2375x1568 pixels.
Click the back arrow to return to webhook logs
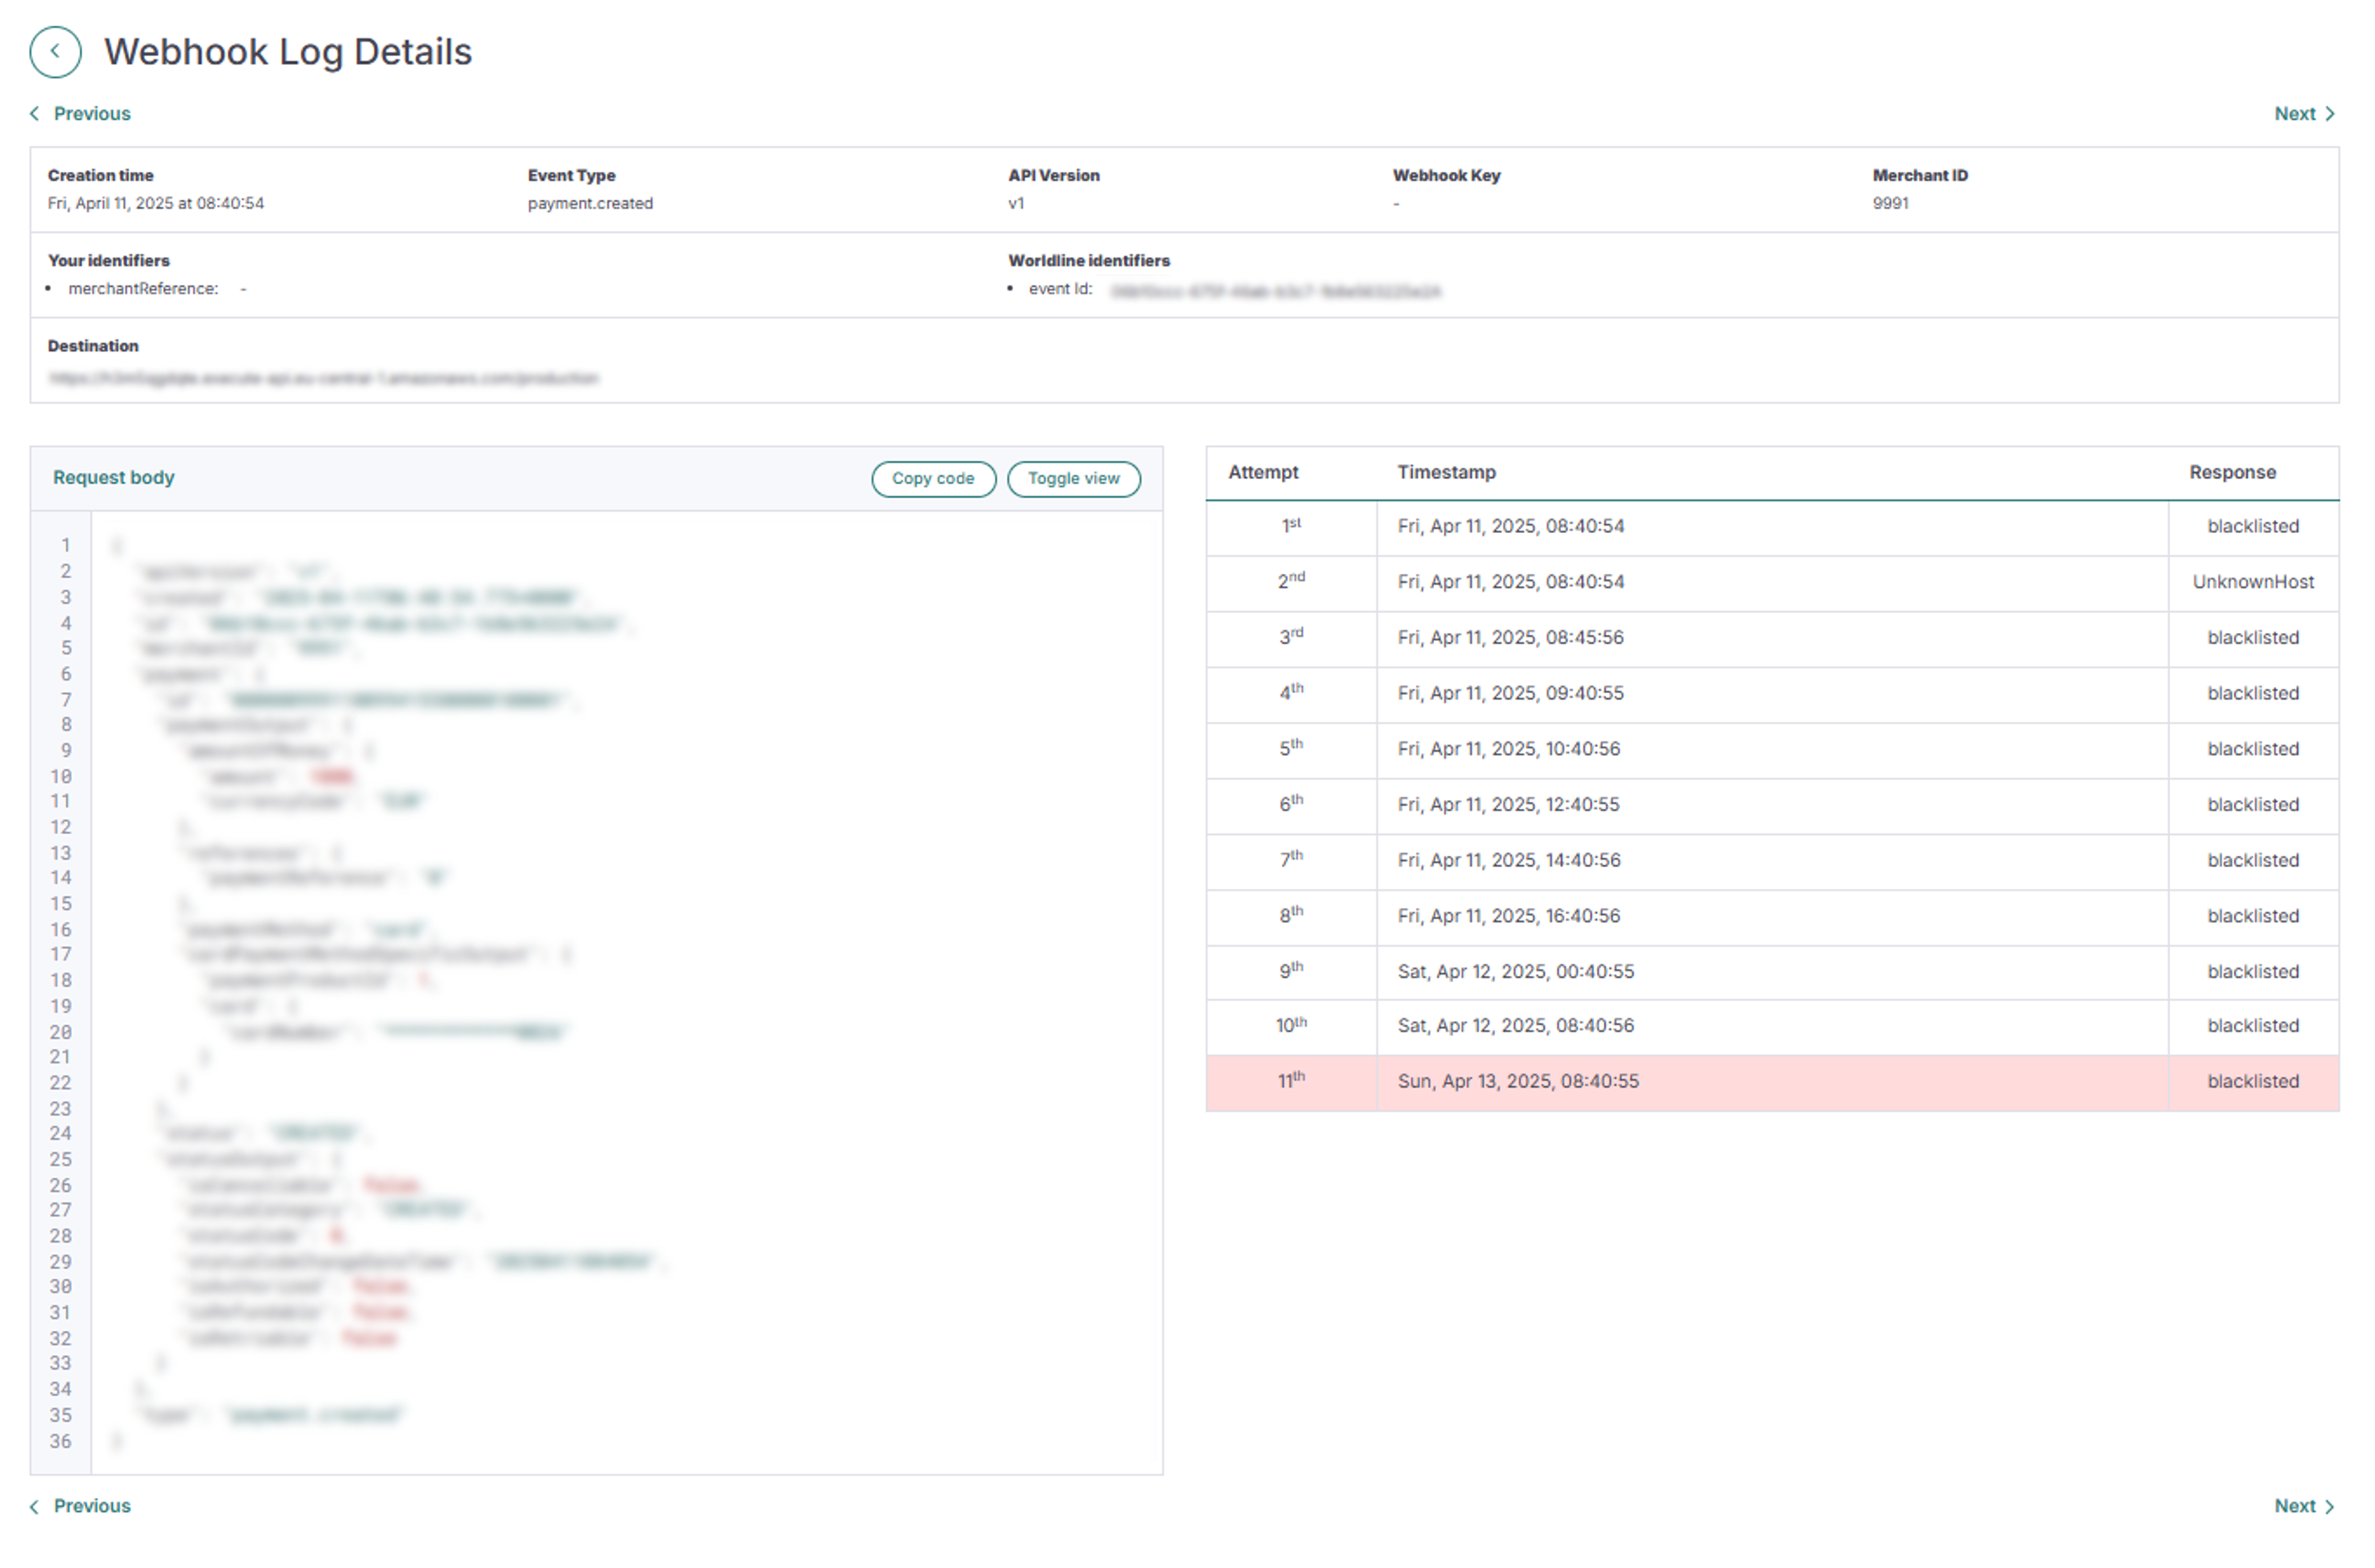(55, 51)
